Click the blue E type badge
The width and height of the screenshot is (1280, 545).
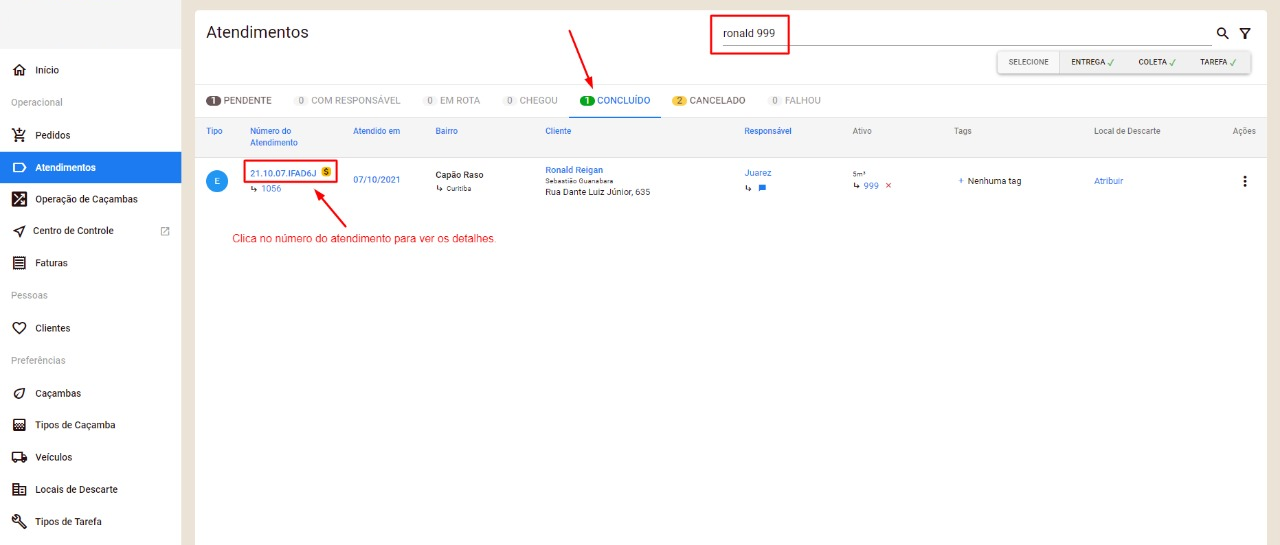pos(217,181)
